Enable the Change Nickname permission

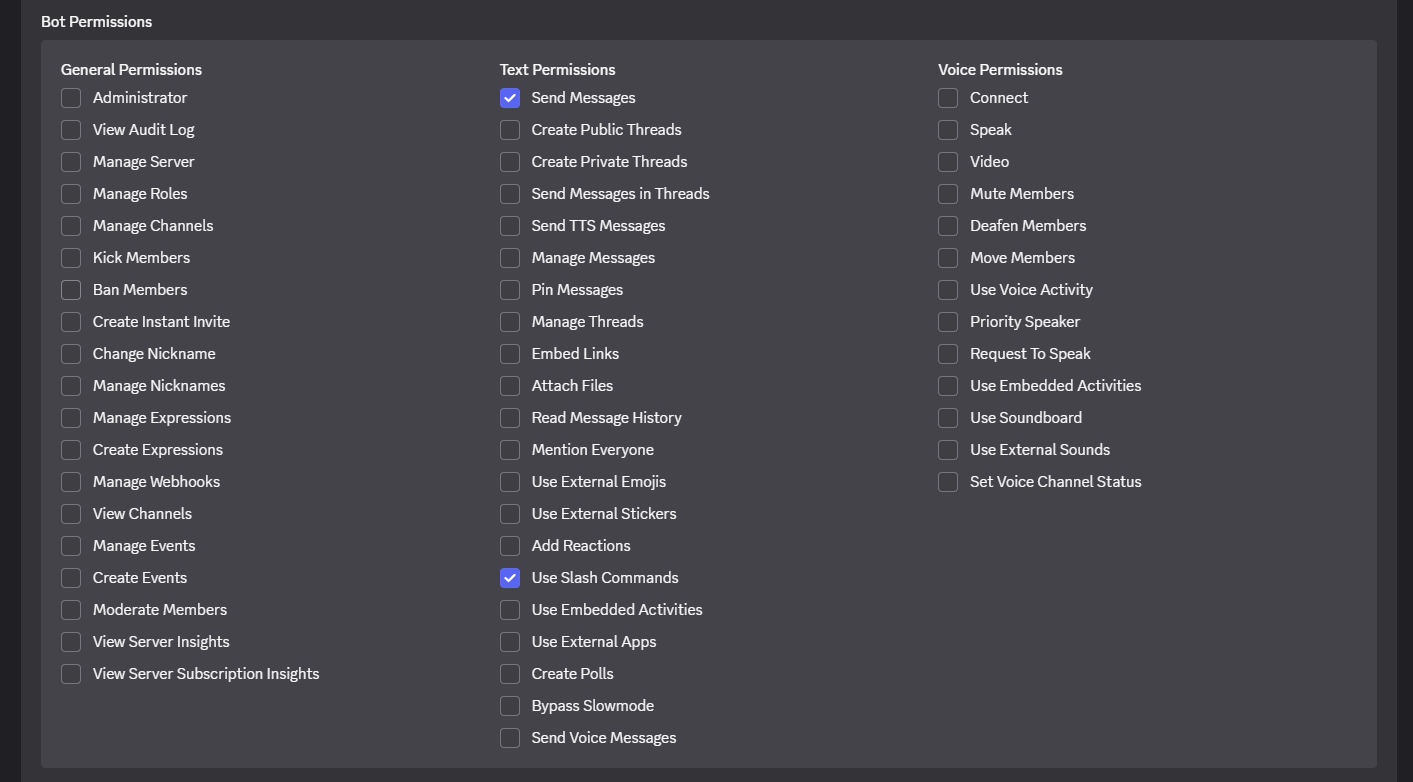pyautogui.click(x=71, y=353)
